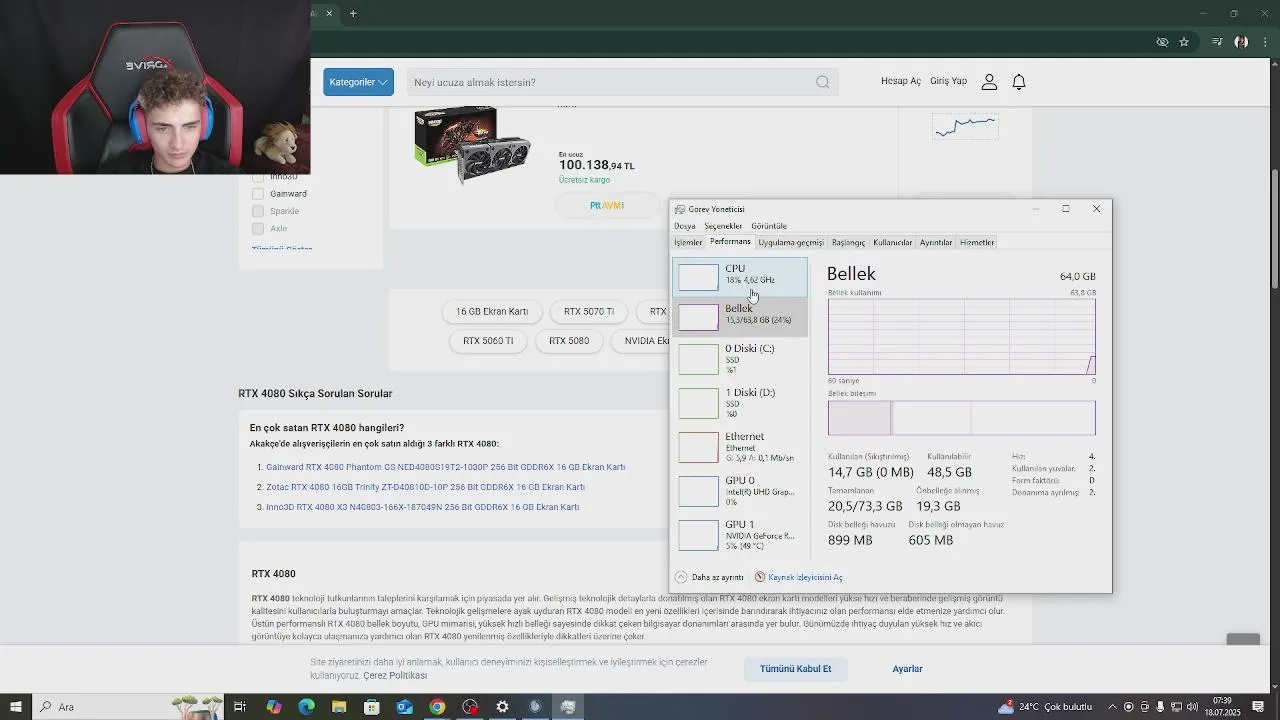This screenshot has width=1280, height=720.
Task: Close the current browser tab
Action: (329, 13)
